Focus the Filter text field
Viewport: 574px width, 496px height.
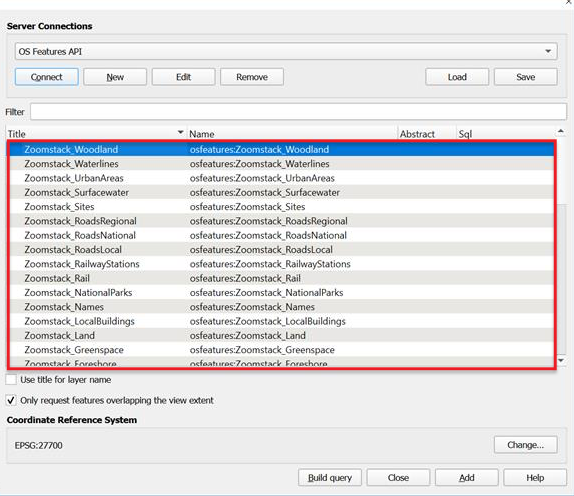coord(298,112)
